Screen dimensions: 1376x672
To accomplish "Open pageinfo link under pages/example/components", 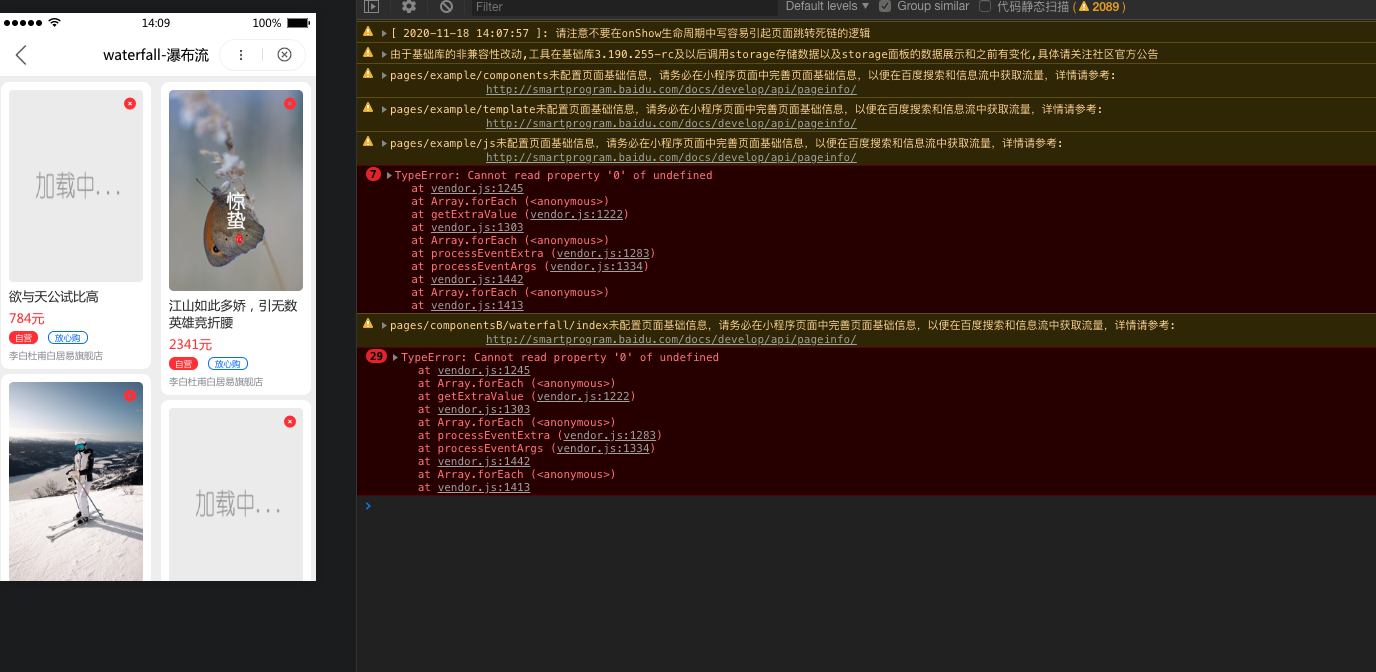I will [x=671, y=89].
